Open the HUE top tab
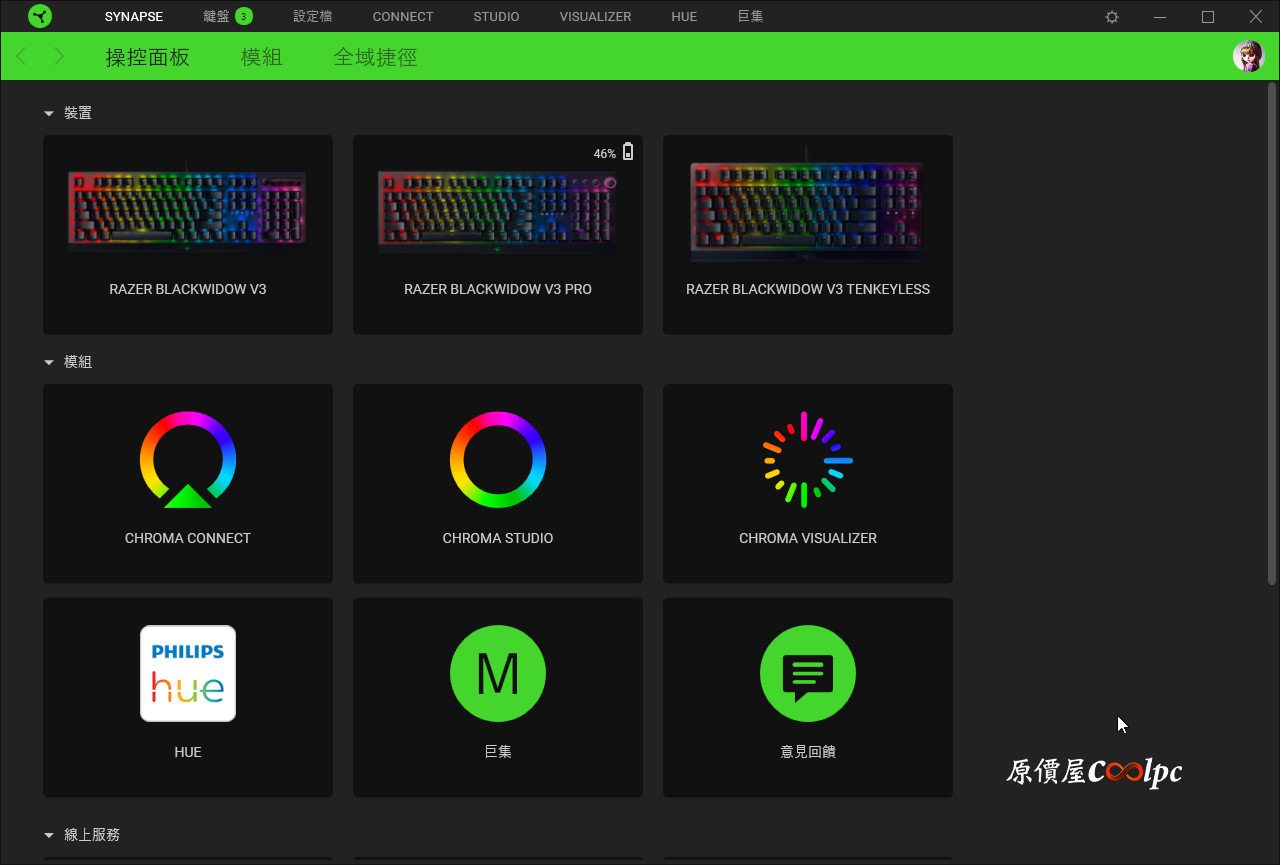 [x=684, y=17]
